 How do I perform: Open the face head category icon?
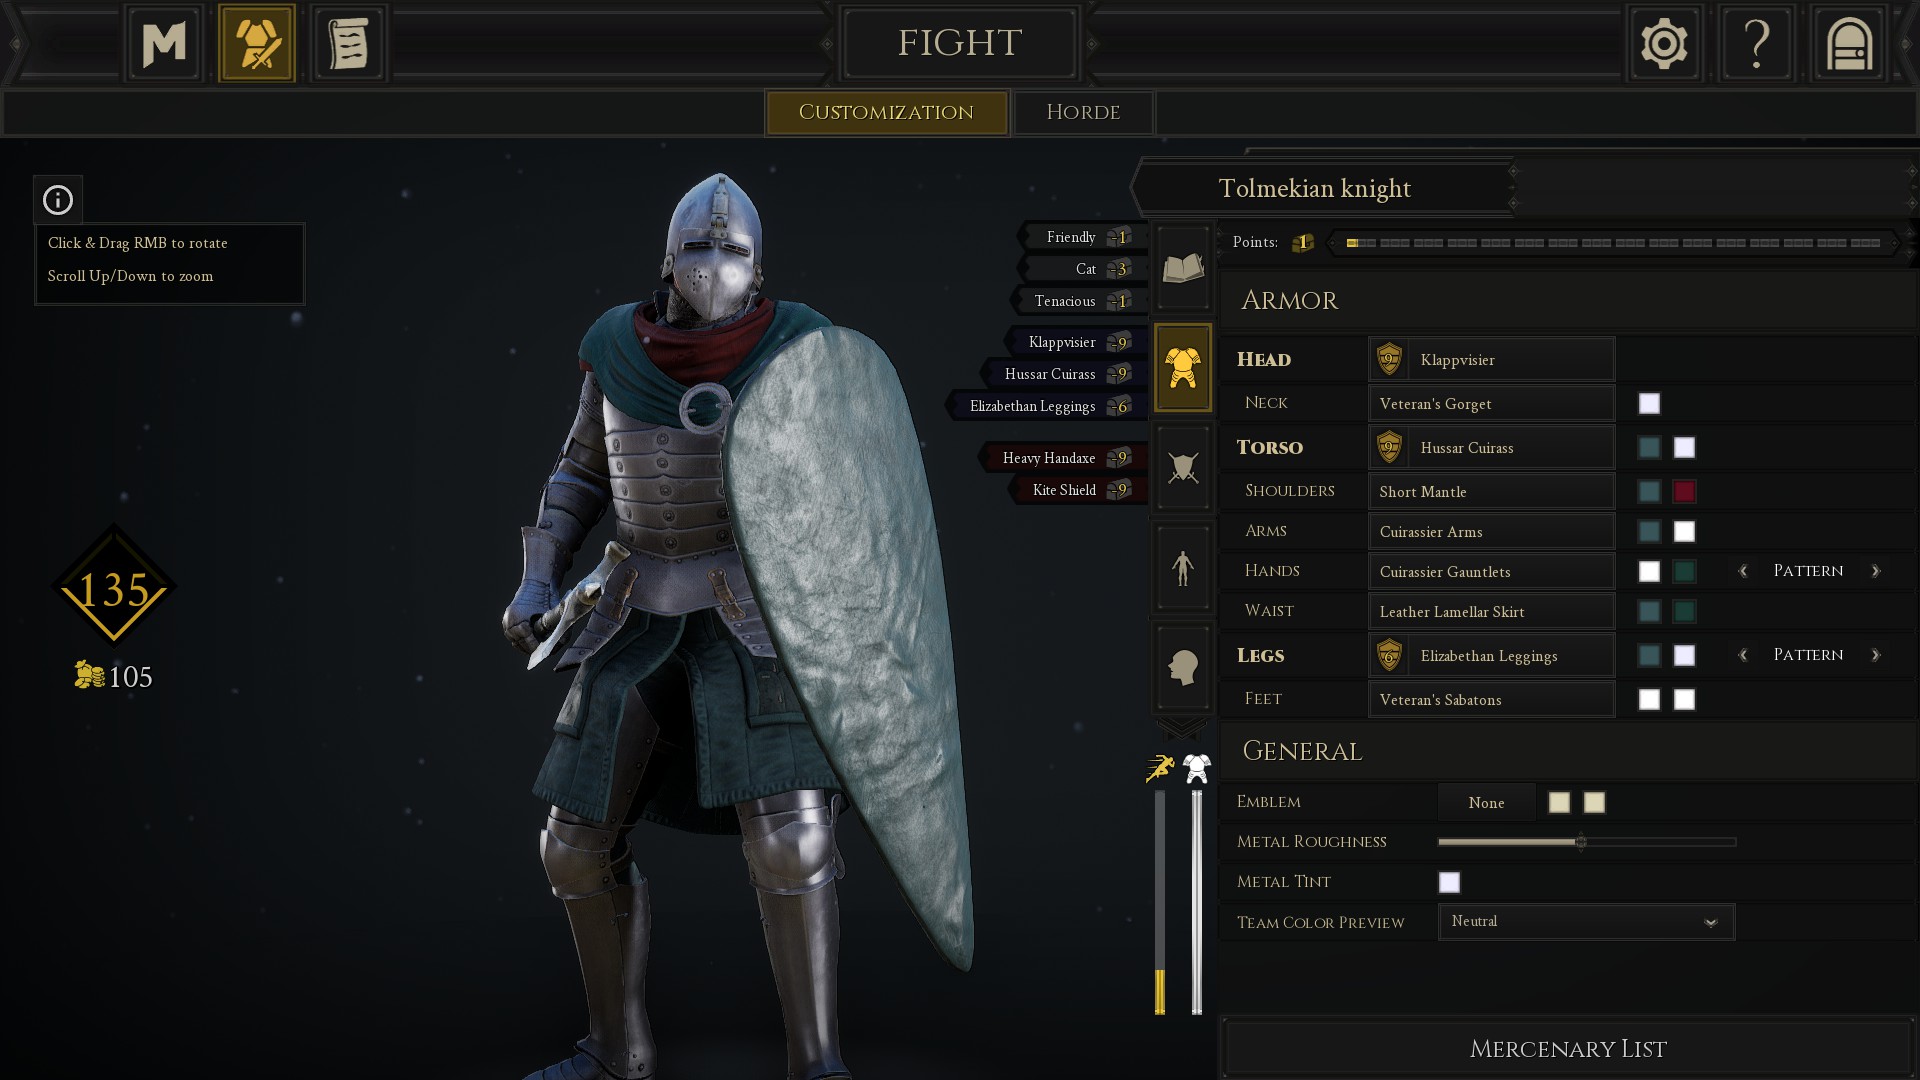tap(1183, 667)
